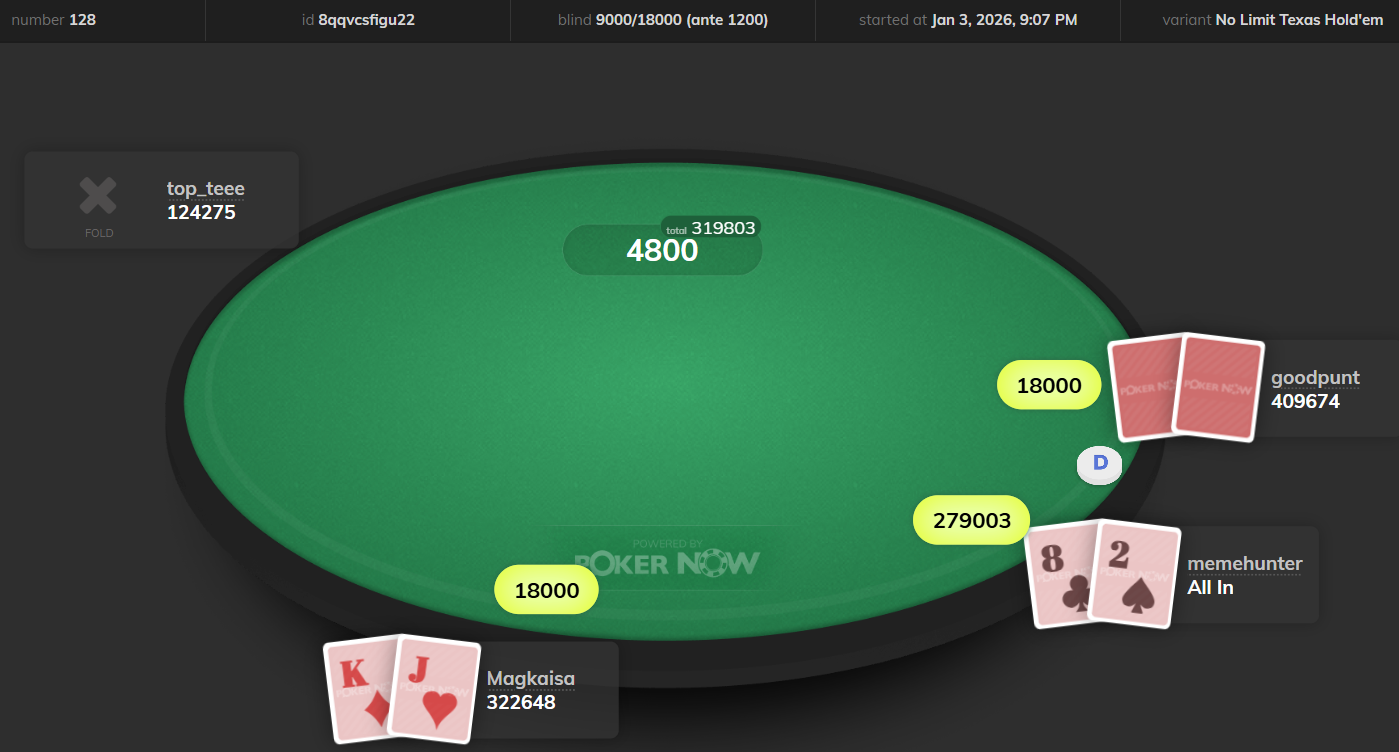
Task: Open player name memehunter
Action: pos(1245,563)
